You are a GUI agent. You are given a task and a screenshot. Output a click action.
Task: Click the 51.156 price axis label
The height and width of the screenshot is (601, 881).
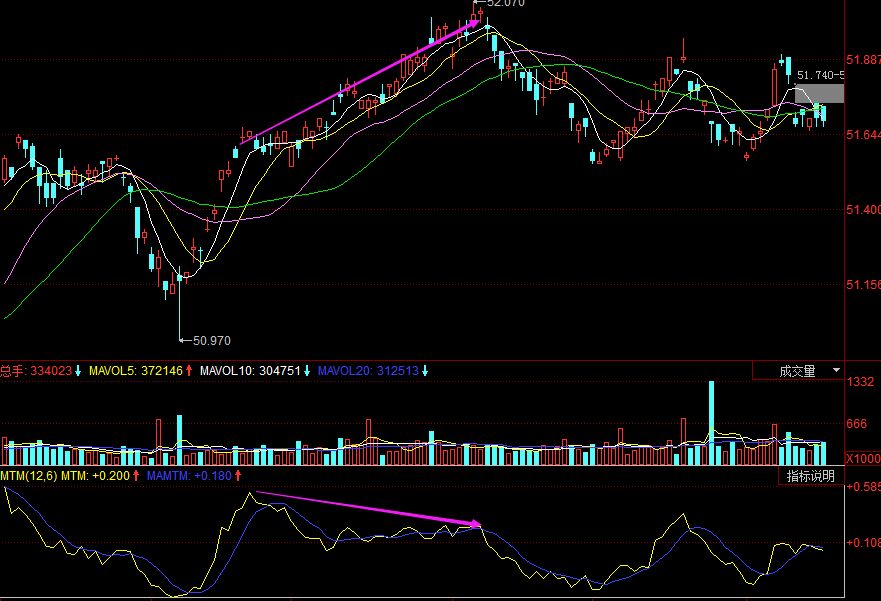click(x=862, y=284)
